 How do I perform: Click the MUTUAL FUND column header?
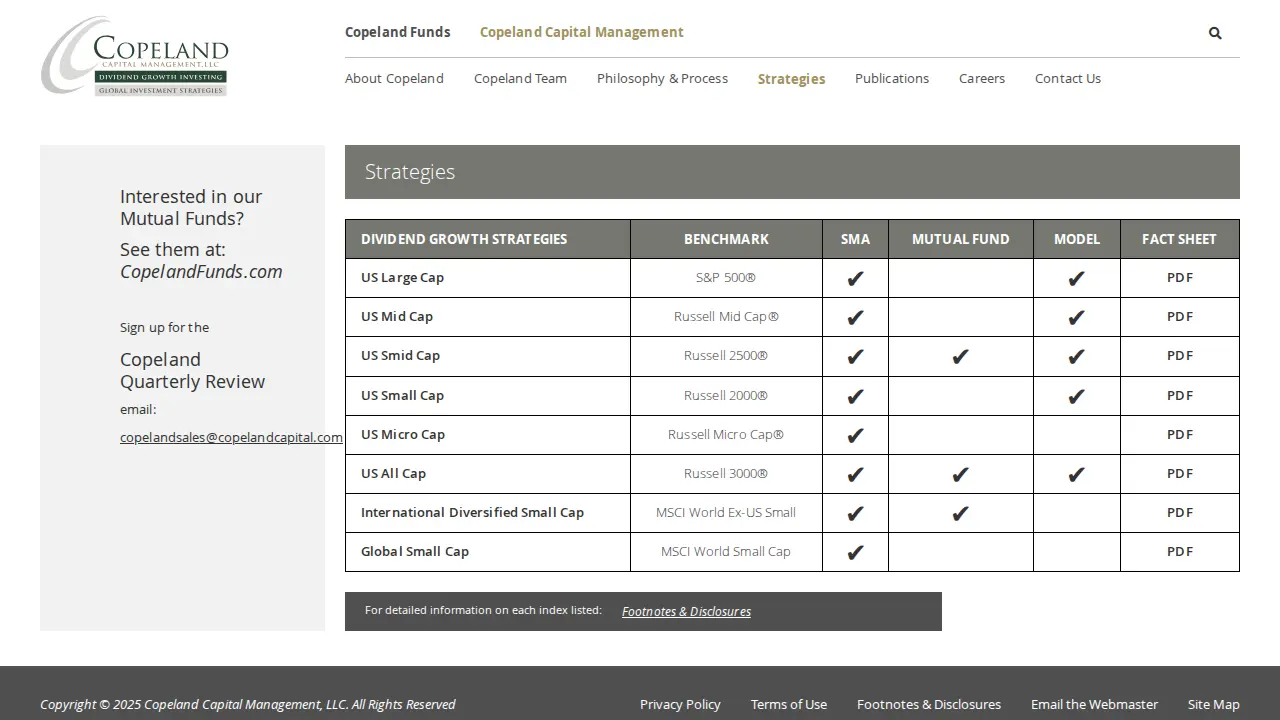(961, 239)
